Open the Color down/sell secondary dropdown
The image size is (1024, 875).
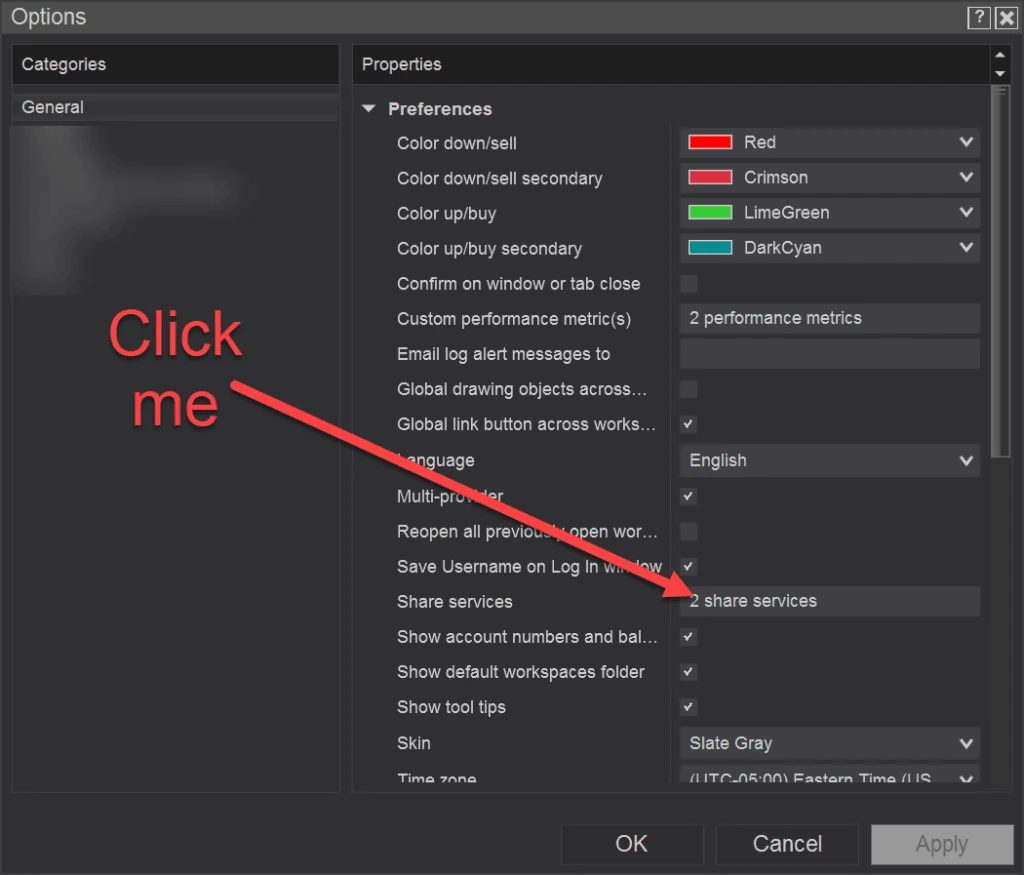829,178
